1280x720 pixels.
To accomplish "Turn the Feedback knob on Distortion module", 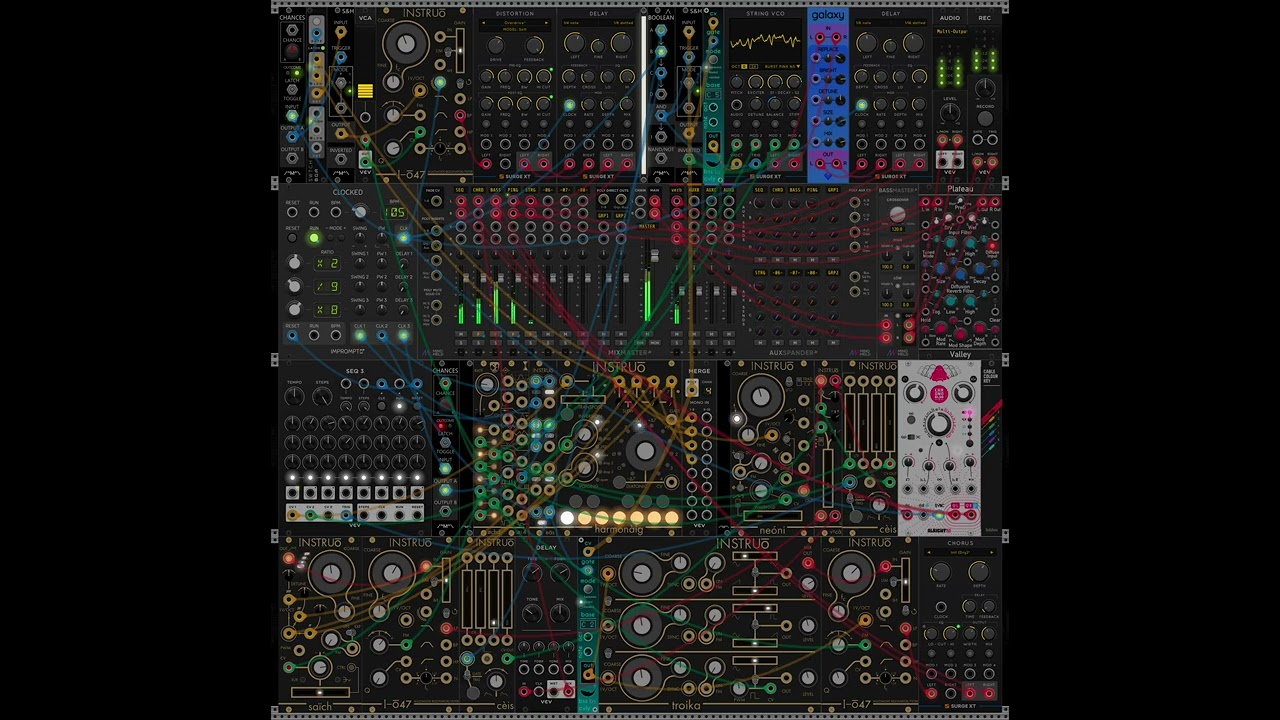I will pyautogui.click(x=534, y=45).
